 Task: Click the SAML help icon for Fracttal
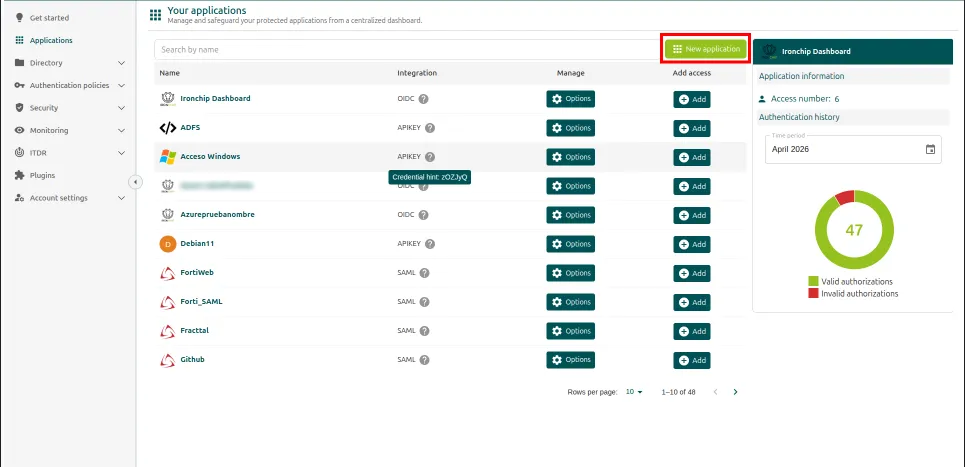(425, 331)
